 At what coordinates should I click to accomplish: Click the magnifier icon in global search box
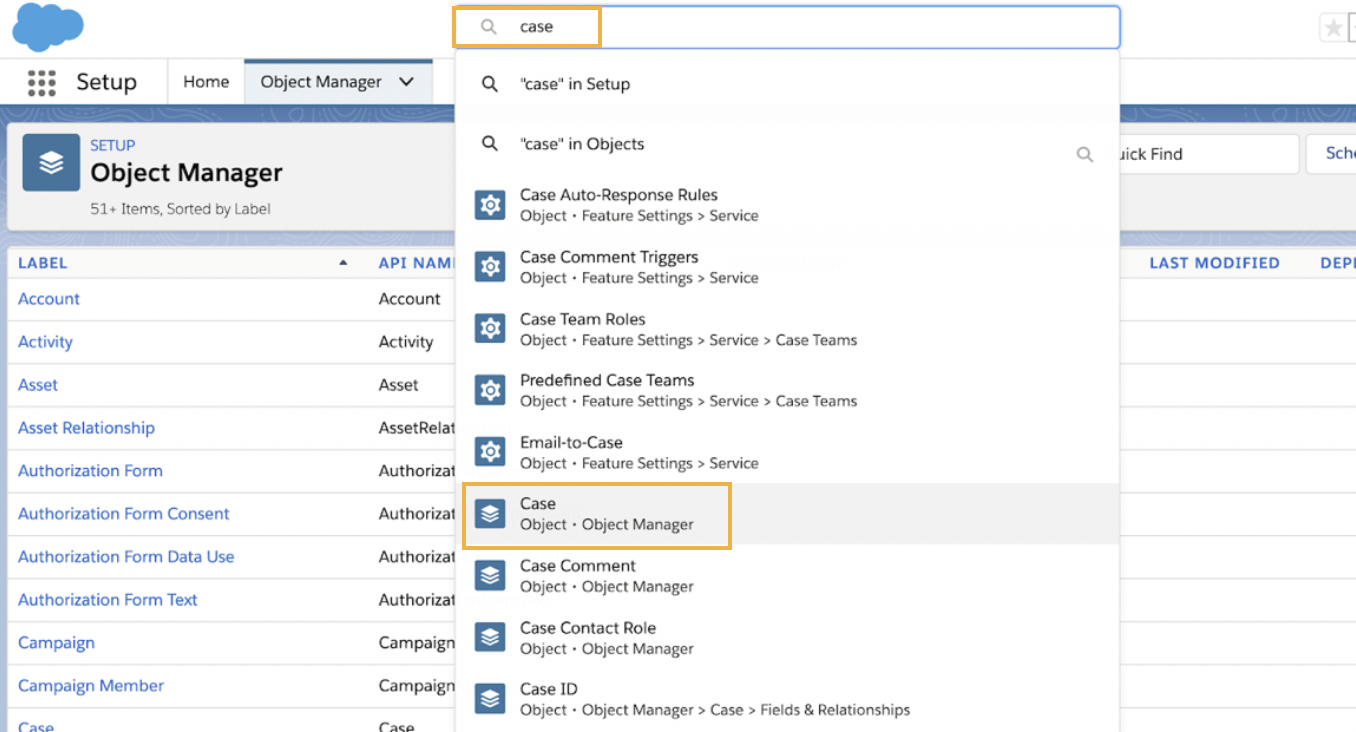coord(489,27)
